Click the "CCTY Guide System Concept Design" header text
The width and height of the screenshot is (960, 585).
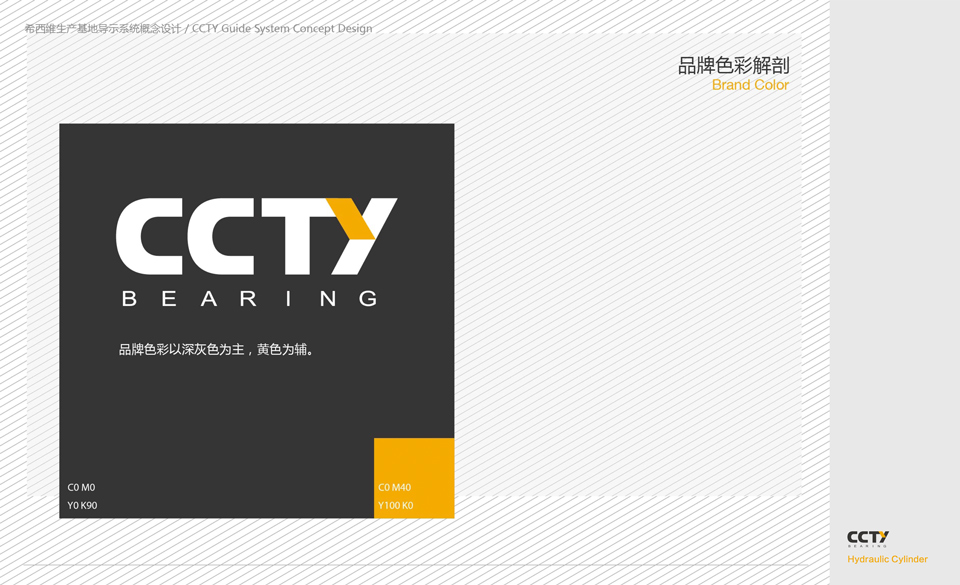[x=282, y=29]
